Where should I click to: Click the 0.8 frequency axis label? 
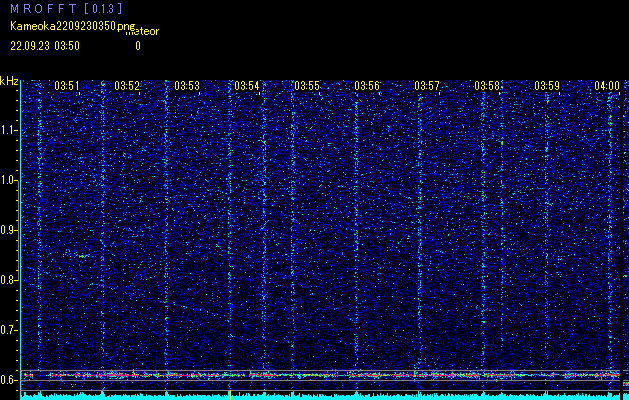9,280
